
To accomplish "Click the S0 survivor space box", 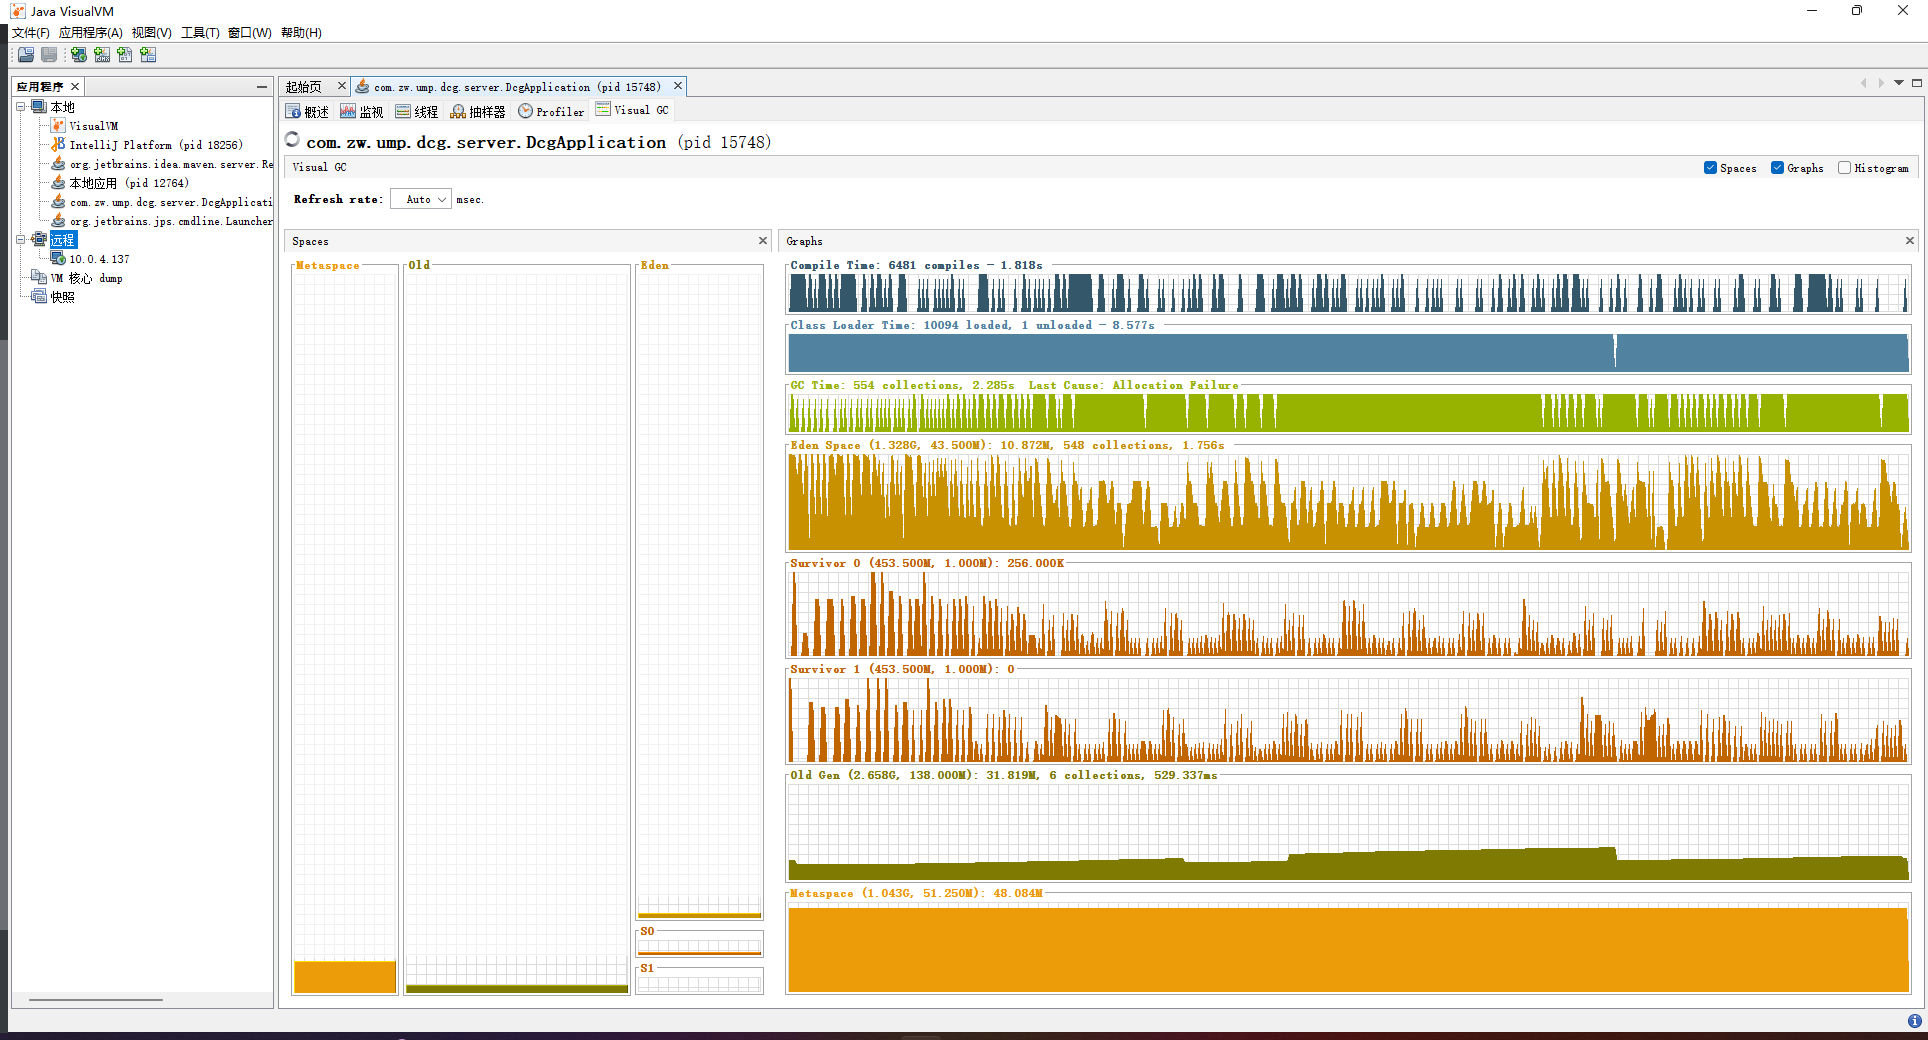I will (x=699, y=944).
